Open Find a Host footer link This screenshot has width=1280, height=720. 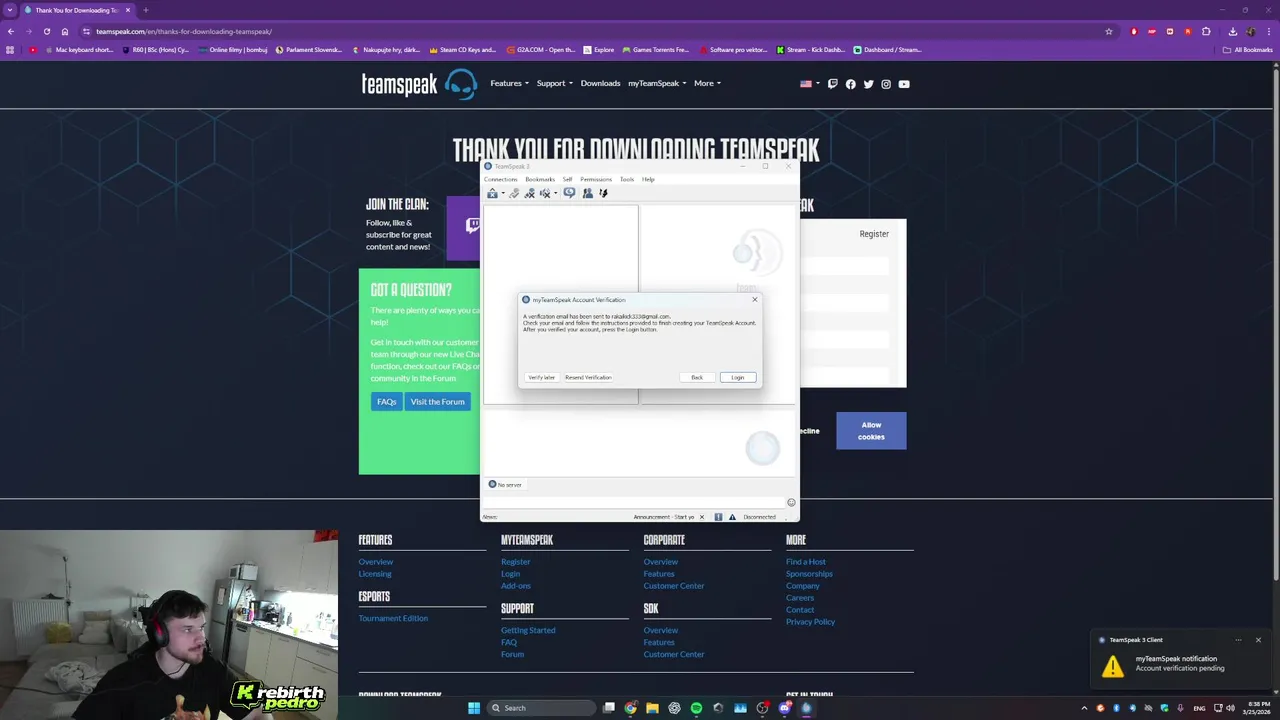[x=806, y=562]
